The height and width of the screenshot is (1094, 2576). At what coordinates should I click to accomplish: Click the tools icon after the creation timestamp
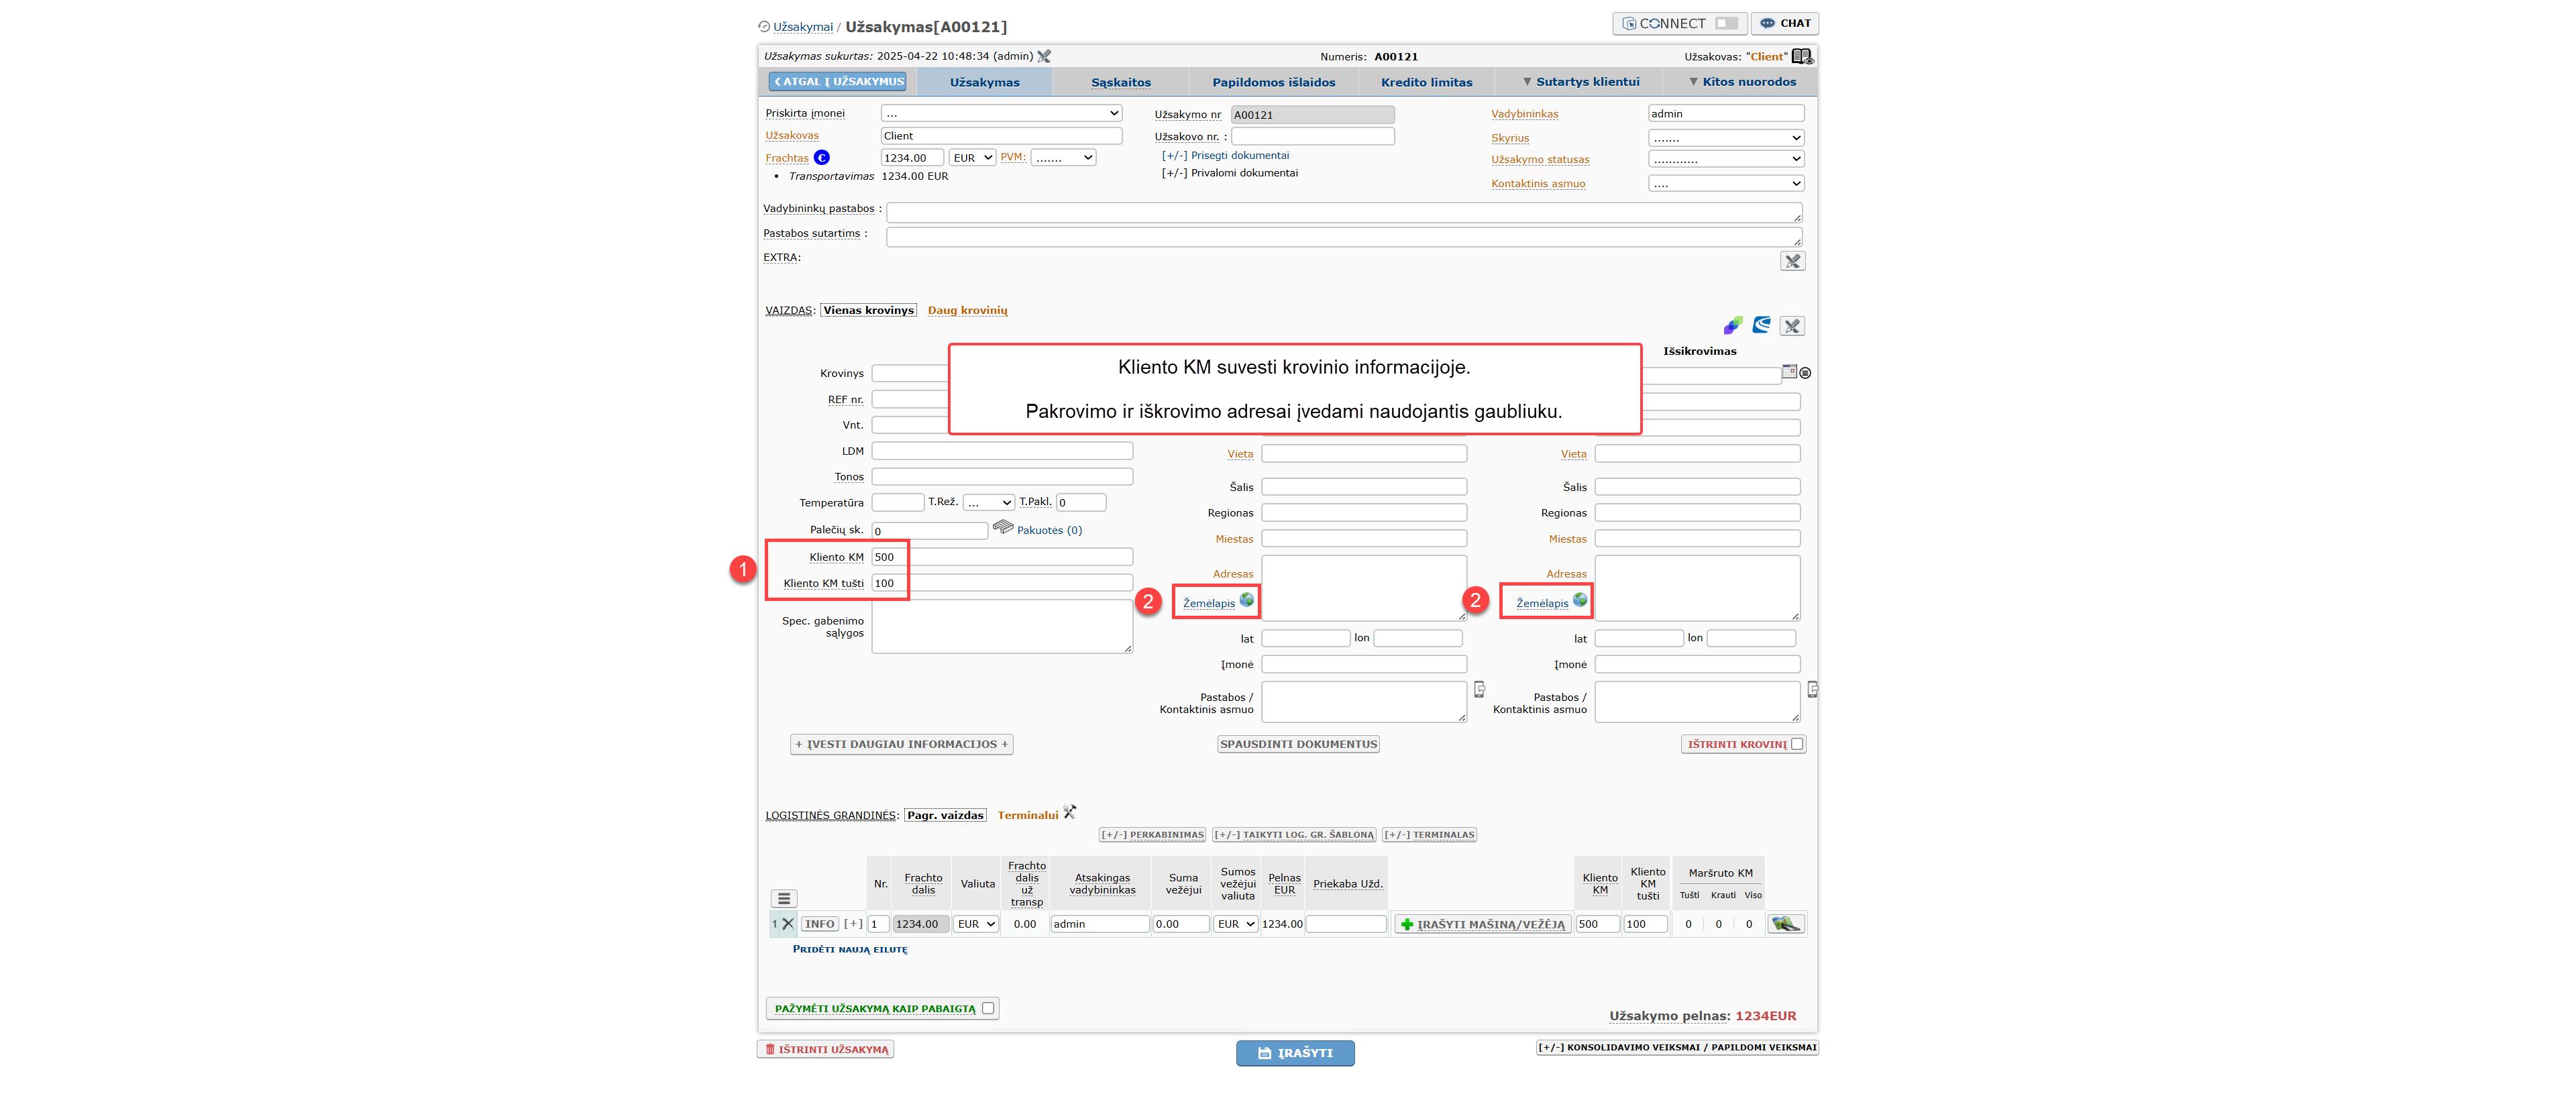(1044, 57)
